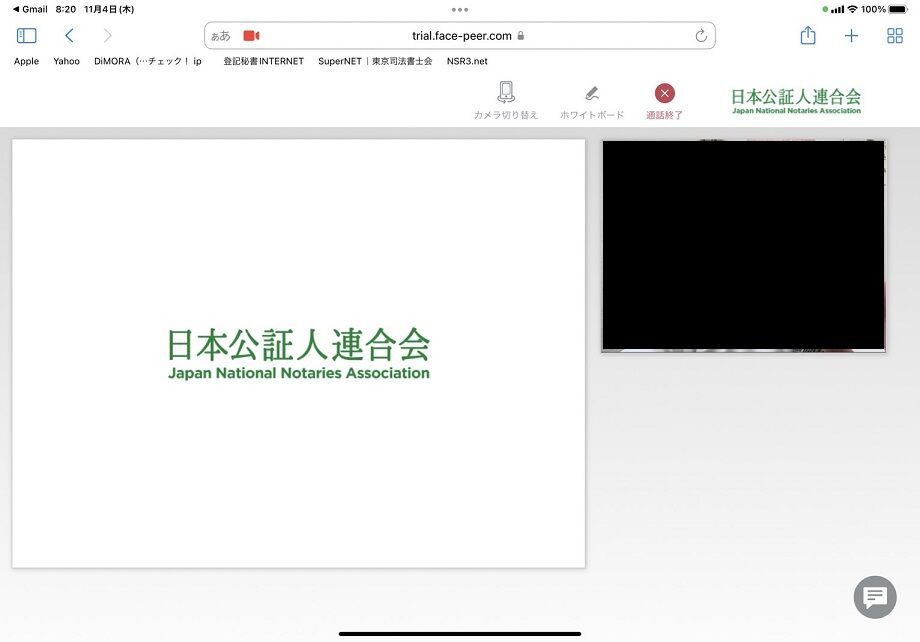Tap the red camera recording indicator in address bar

point(251,36)
